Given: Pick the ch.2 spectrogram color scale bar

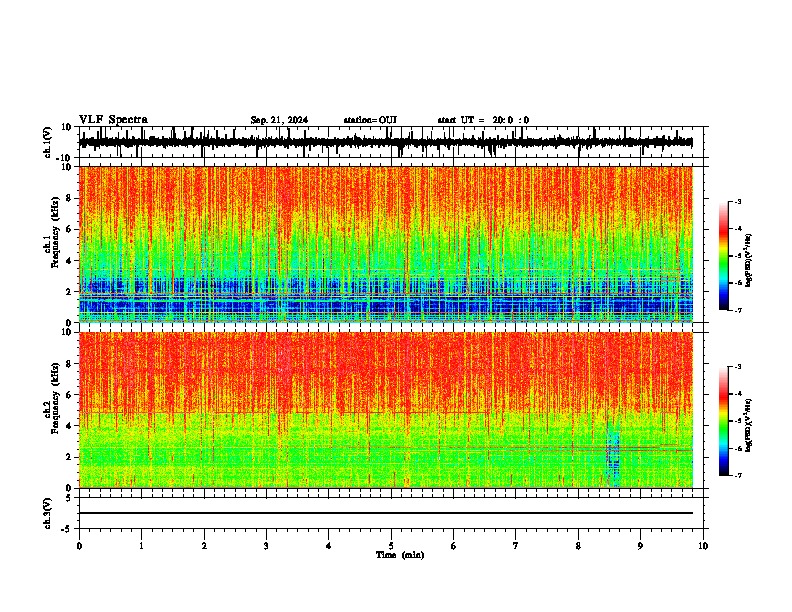Looking at the screenshot, I should 724,421.
